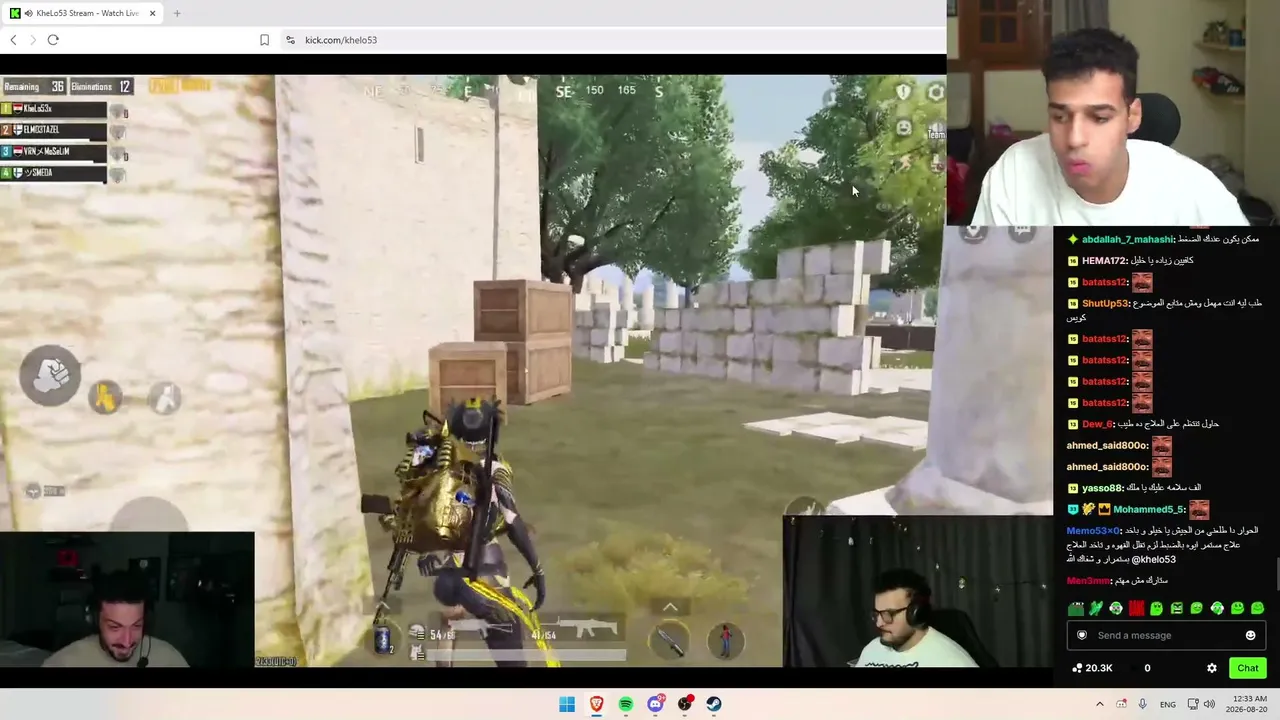Open the network and volume quick settings
The image size is (1280, 720).
pyautogui.click(x=1199, y=704)
